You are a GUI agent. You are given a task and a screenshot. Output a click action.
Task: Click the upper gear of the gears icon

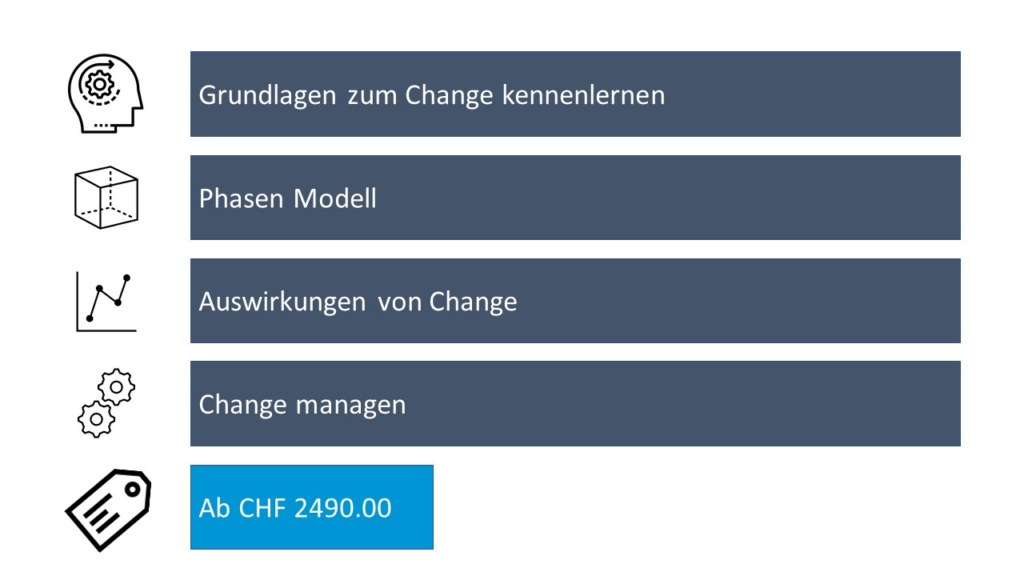pyautogui.click(x=116, y=387)
